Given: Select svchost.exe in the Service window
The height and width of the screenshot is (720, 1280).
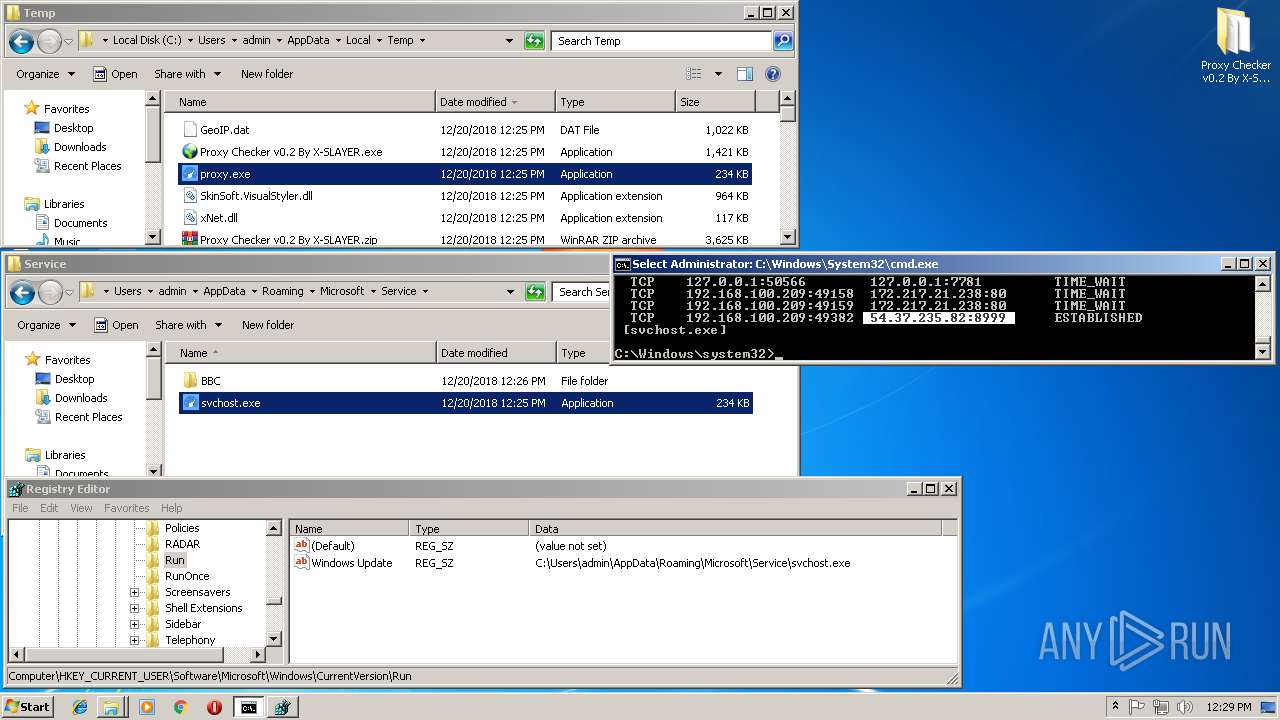Looking at the screenshot, I should 466,403.
